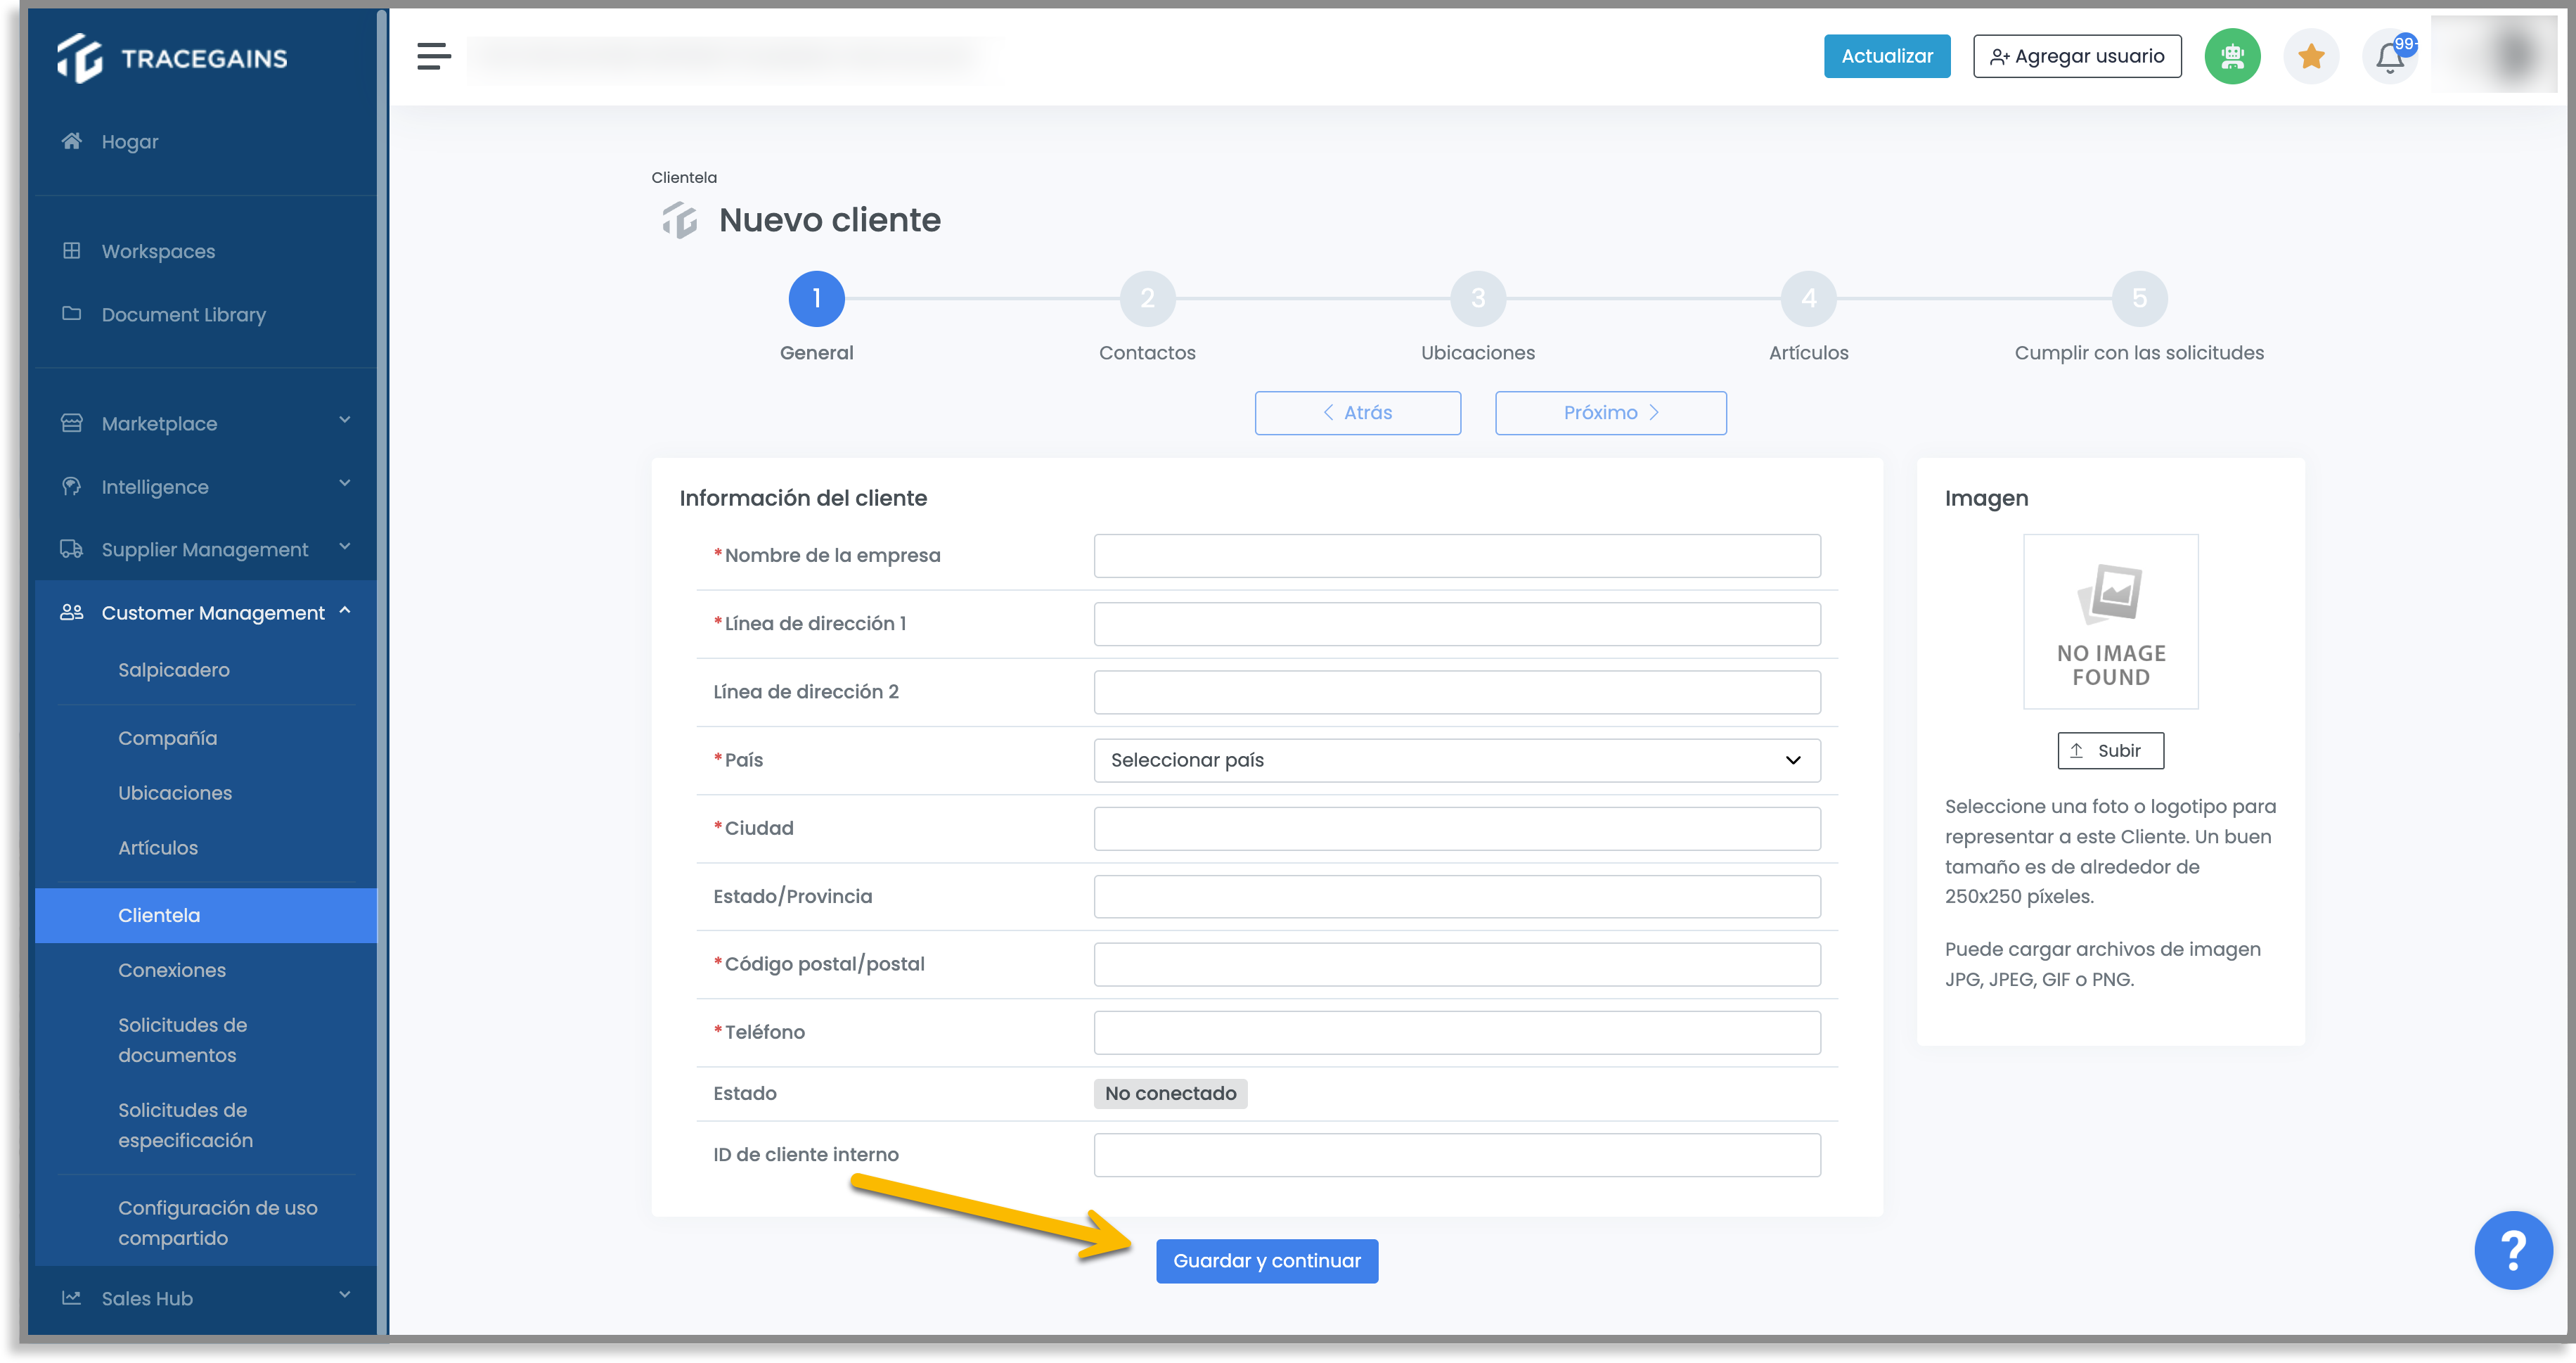The width and height of the screenshot is (2576, 1363).
Task: Go to step 3 Ubicaciones
Action: click(1478, 298)
